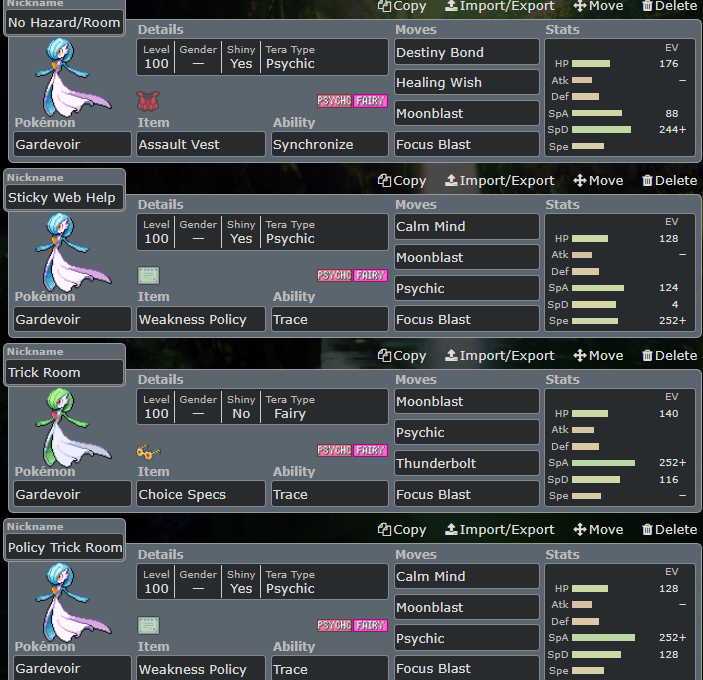Open stats panel with 176 HP EVs
703x680 pixels.
click(x=620, y=97)
